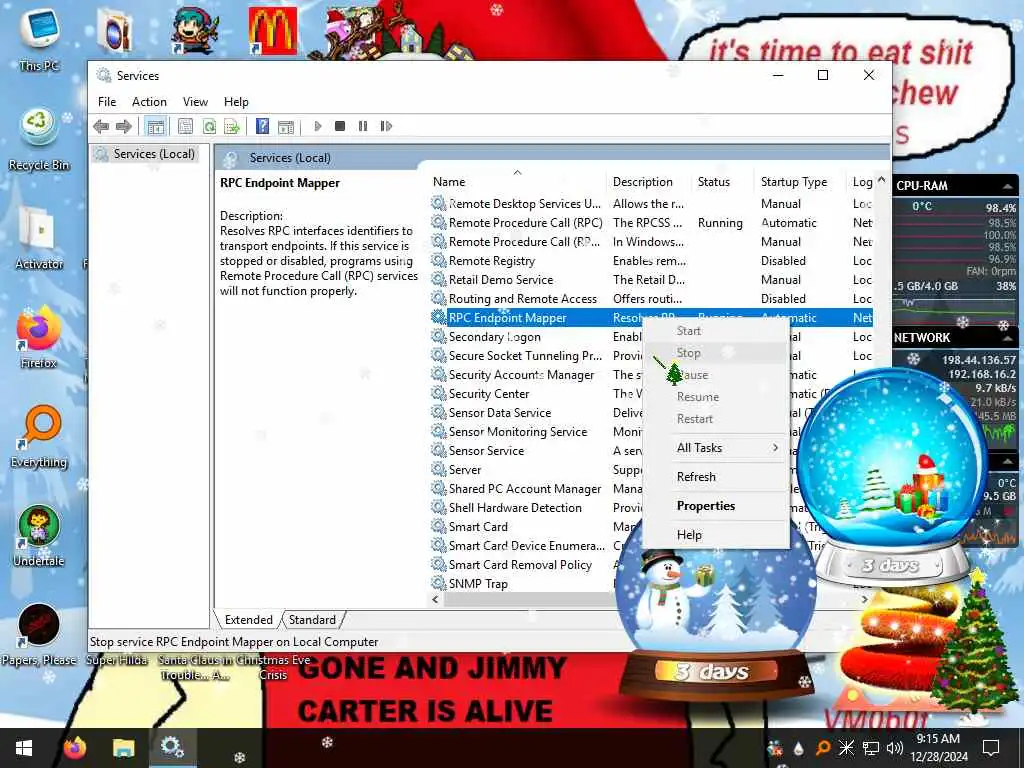Open the Properties toolbar icon
Image resolution: width=1024 pixels, height=768 pixels.
(185, 126)
